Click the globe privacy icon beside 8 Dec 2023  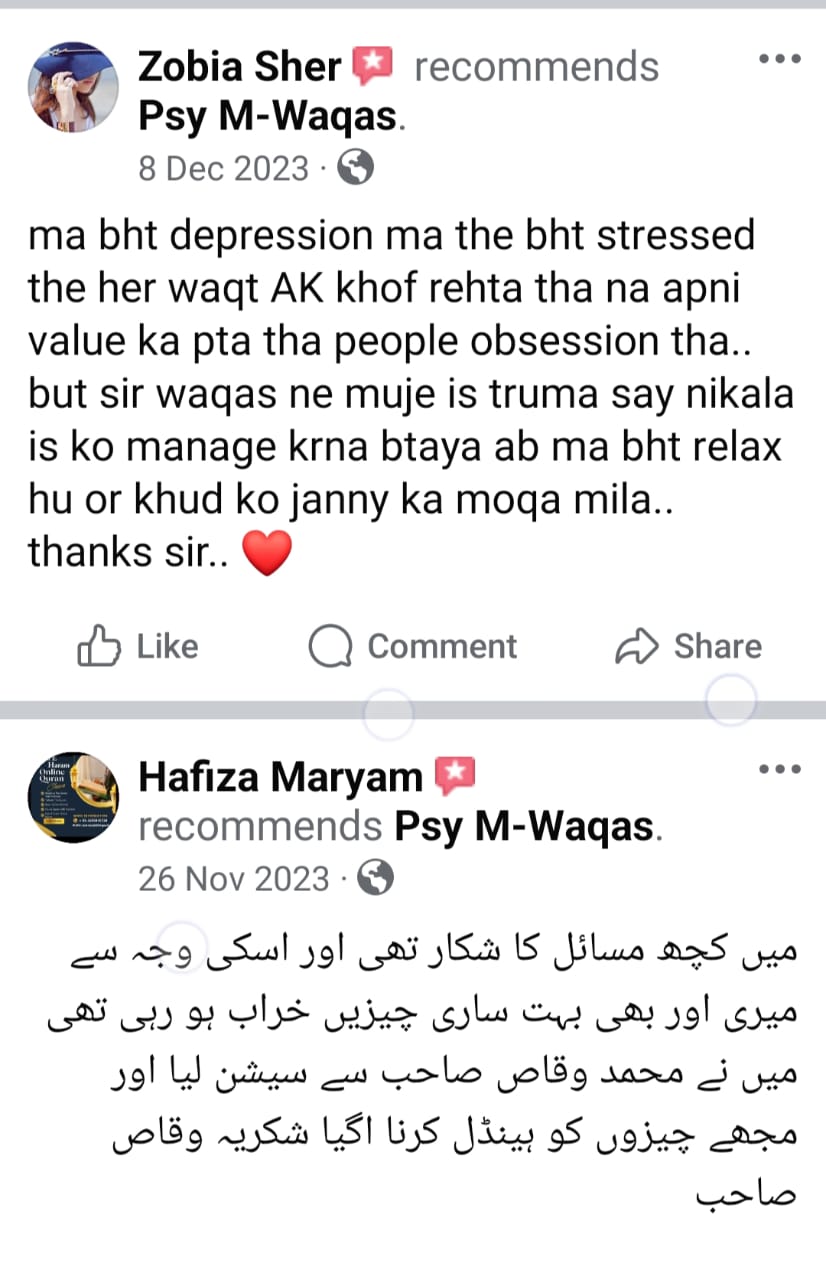coord(355,167)
